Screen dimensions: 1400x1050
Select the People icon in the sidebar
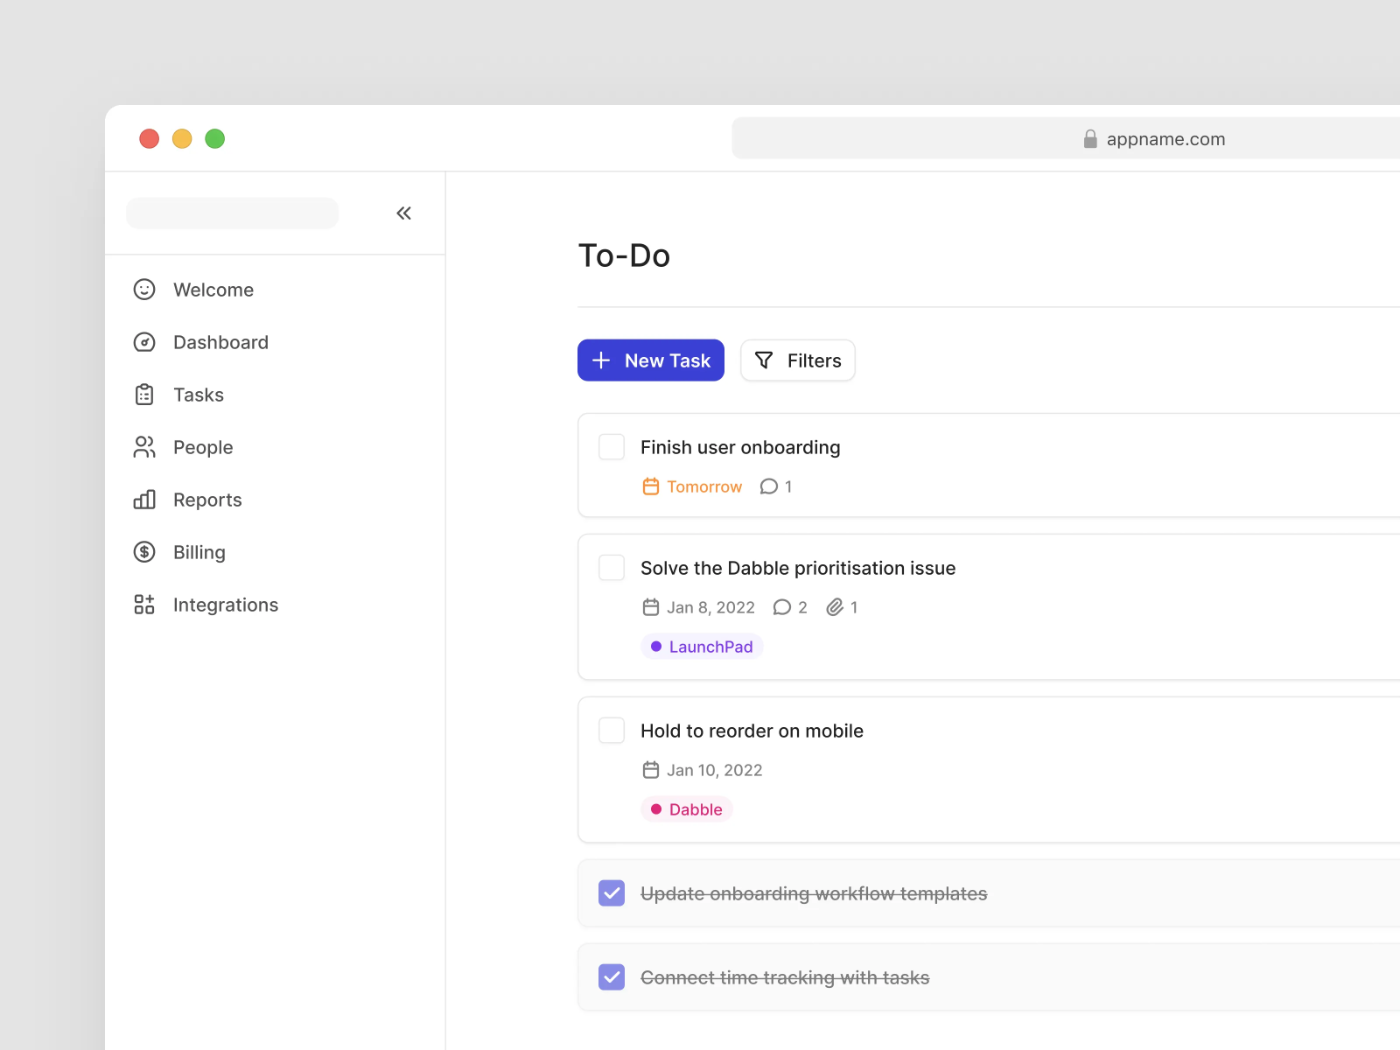point(145,447)
